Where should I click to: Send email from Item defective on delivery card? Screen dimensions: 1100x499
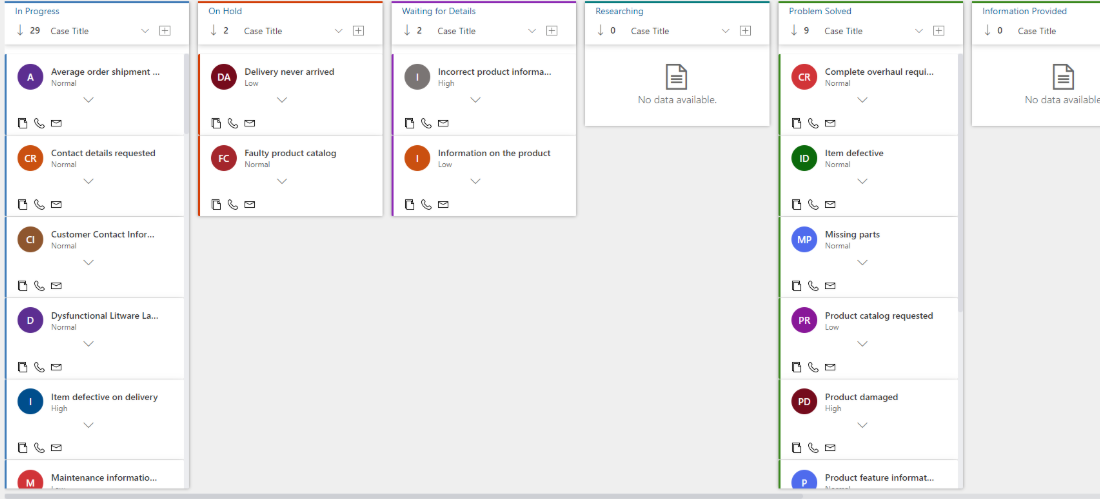click(57, 448)
